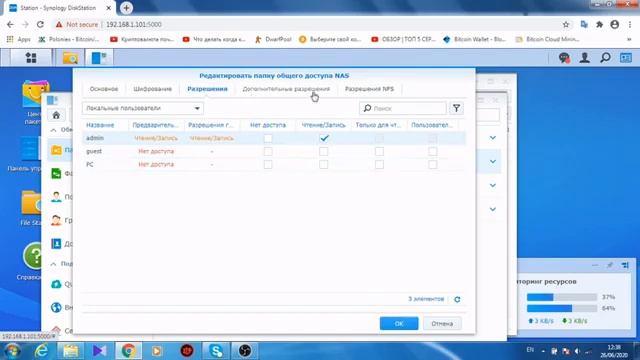The image size is (640, 360).
Task: Collapse the connectivity section in sidebar
Action: point(53,264)
